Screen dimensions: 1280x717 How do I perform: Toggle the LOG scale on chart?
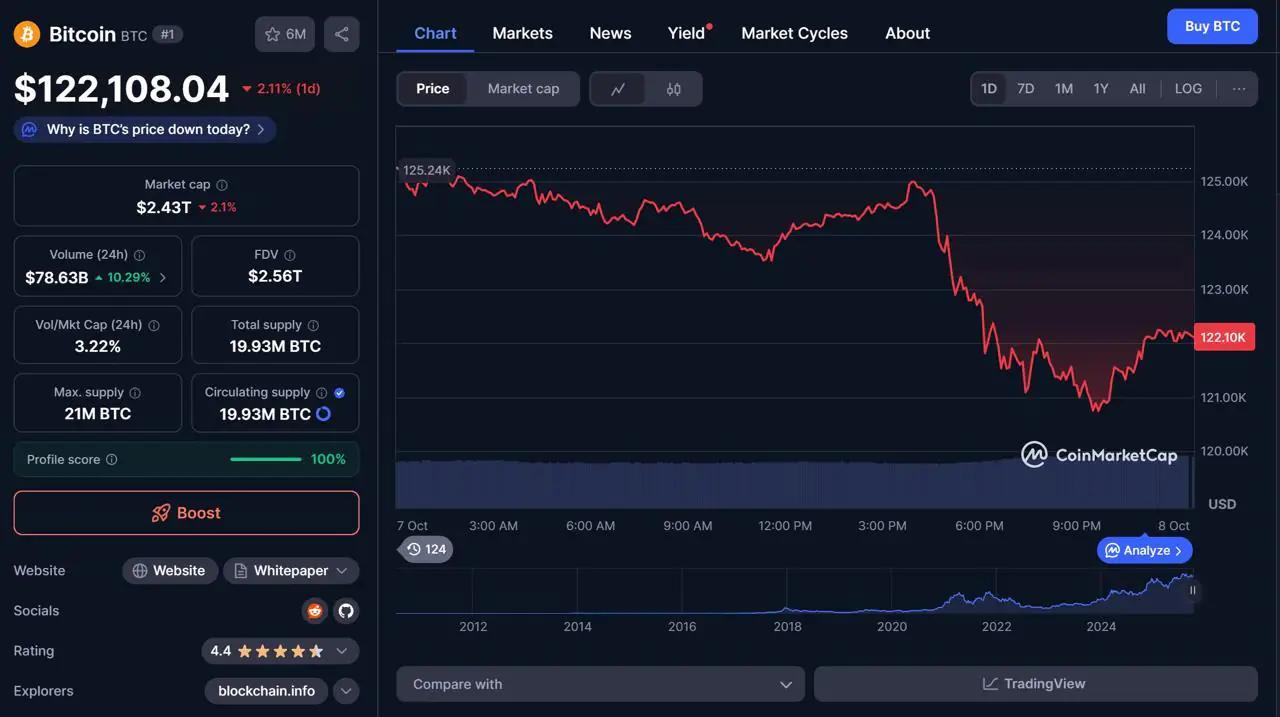click(x=1188, y=89)
